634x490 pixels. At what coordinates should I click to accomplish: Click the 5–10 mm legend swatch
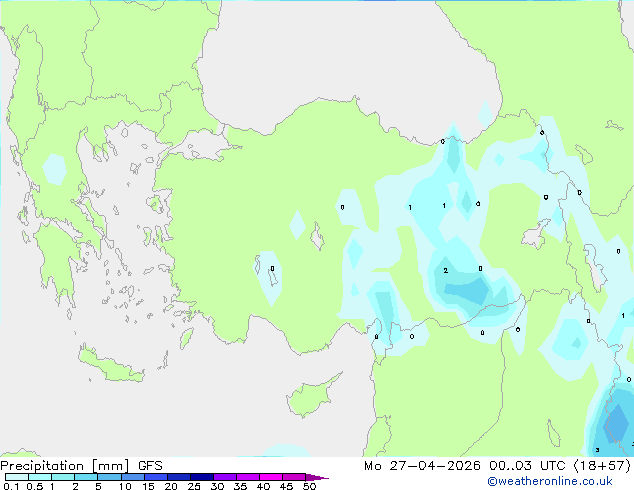(x=109, y=477)
